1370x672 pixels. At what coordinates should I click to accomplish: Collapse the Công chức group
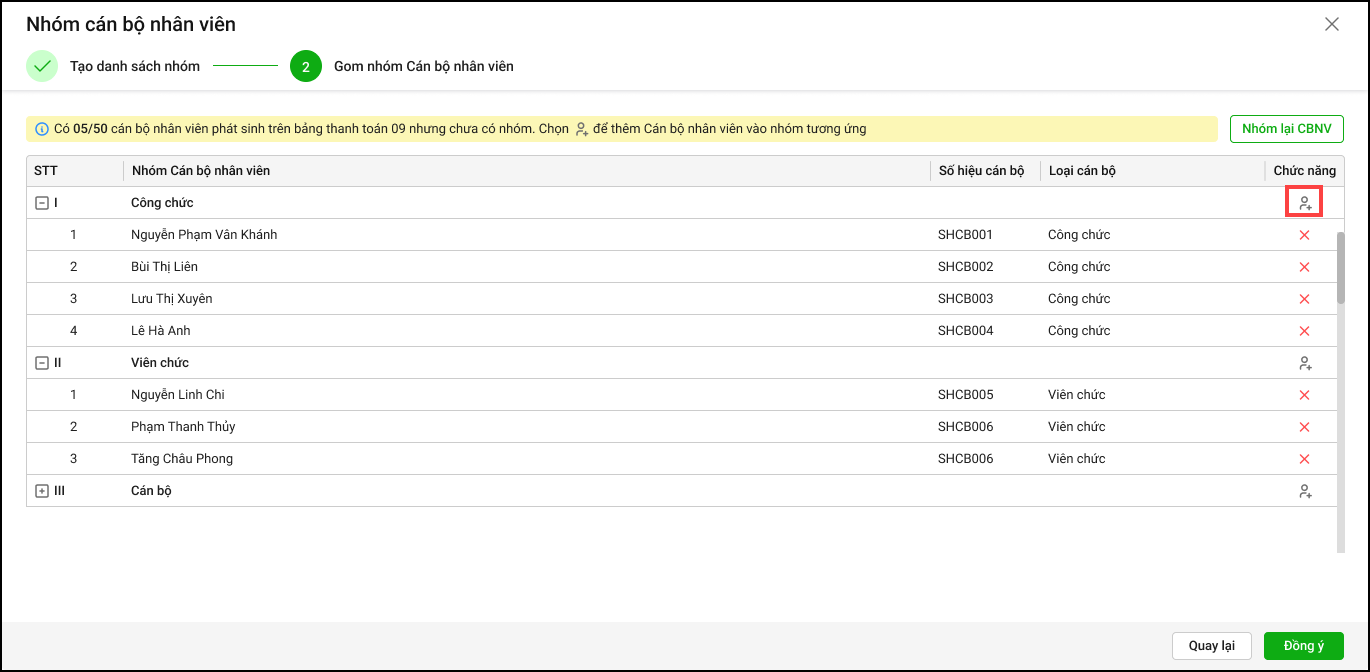pyautogui.click(x=42, y=203)
